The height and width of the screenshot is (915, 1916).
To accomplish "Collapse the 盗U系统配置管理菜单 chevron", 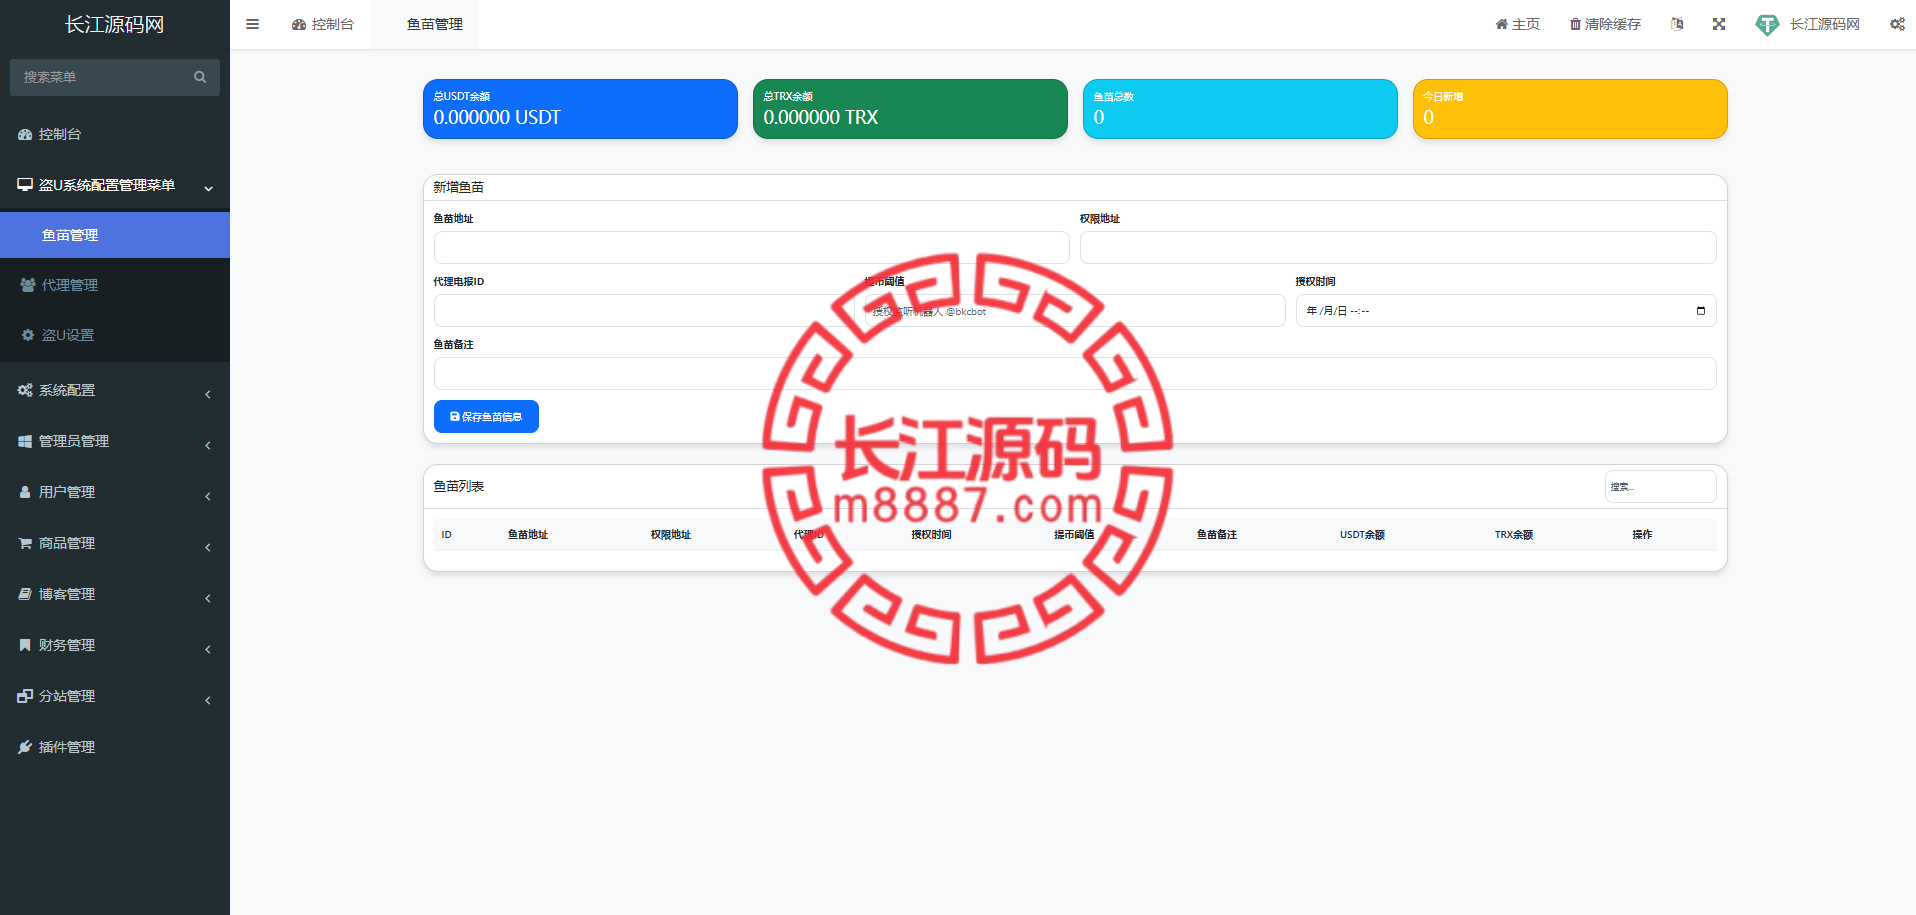I will (208, 188).
